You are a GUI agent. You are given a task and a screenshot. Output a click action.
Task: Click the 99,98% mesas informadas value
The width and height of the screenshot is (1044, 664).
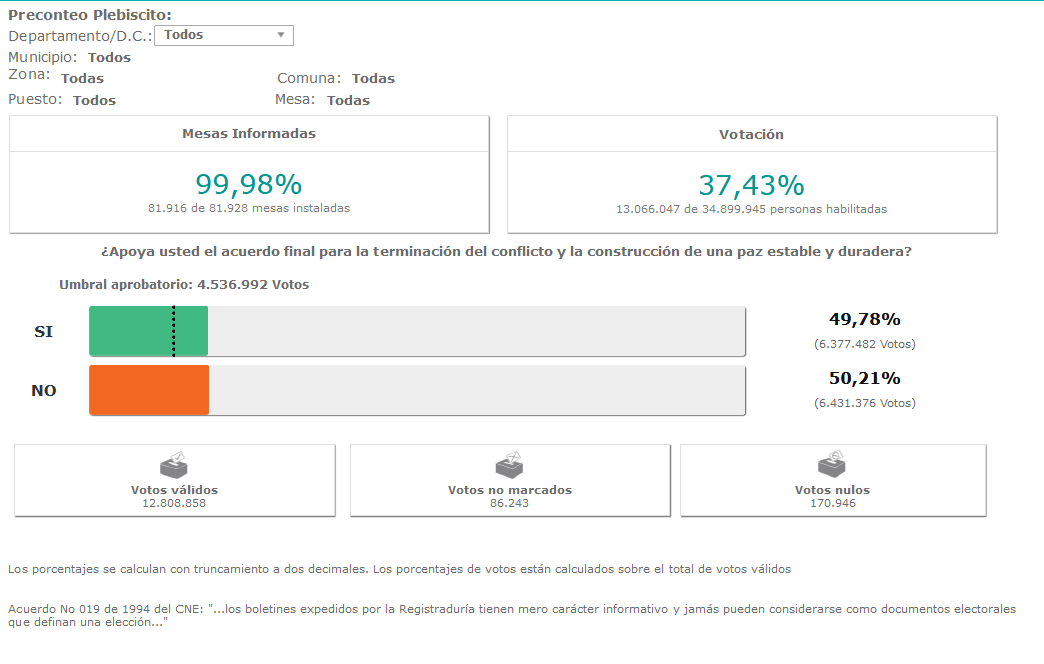[248, 184]
